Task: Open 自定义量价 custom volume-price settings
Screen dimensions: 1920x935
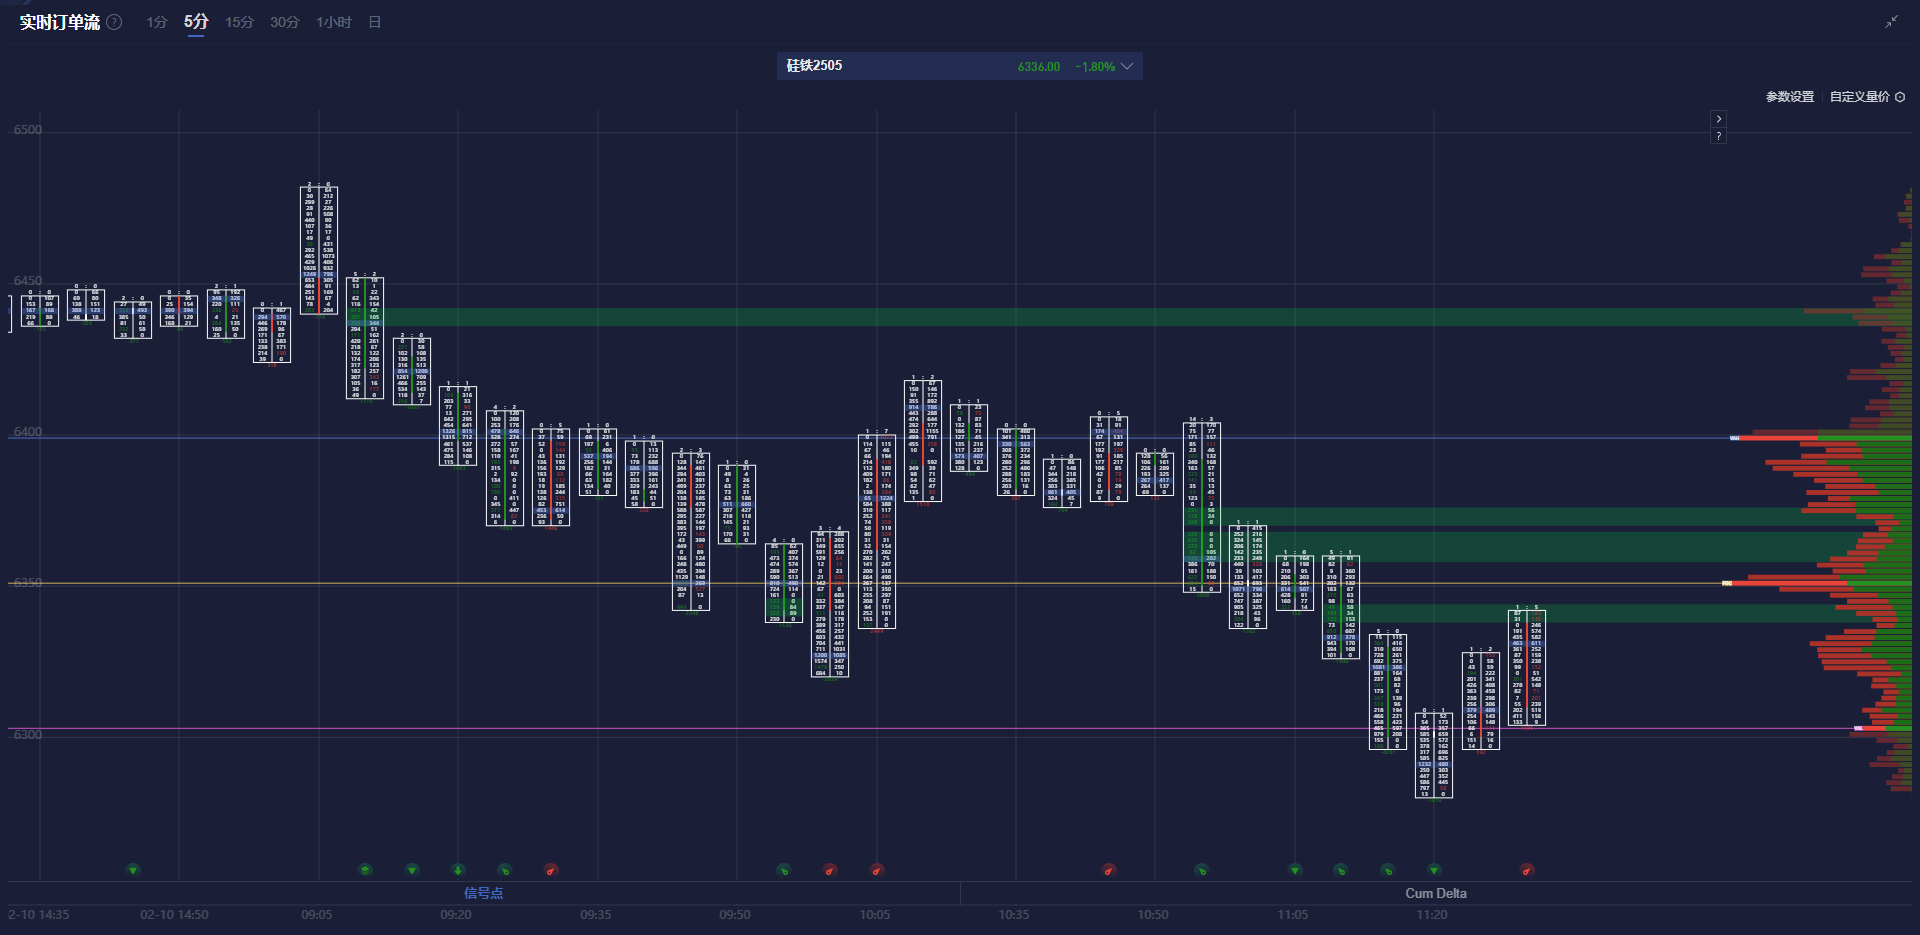Action: pyautogui.click(x=1859, y=97)
